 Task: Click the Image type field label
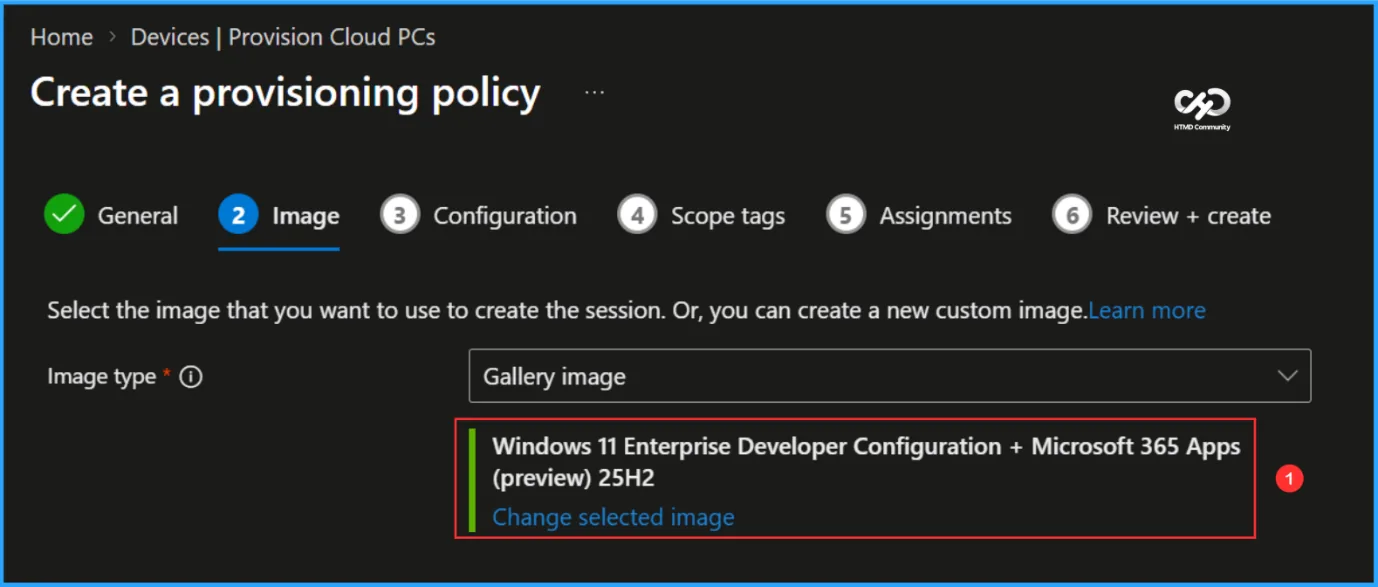(x=101, y=377)
